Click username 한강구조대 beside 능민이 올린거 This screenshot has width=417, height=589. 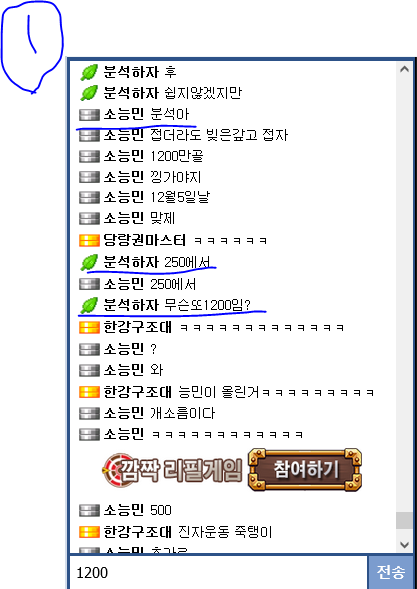(x=137, y=392)
